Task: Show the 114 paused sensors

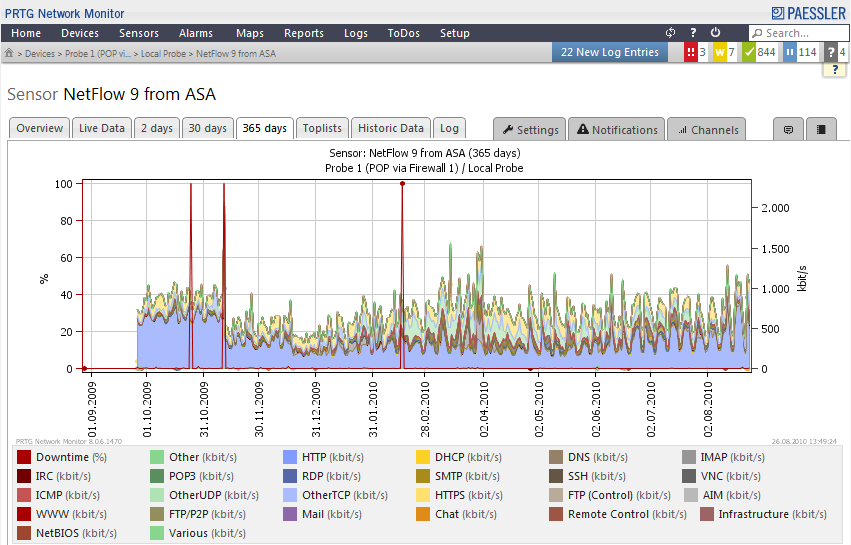Action: pos(801,53)
